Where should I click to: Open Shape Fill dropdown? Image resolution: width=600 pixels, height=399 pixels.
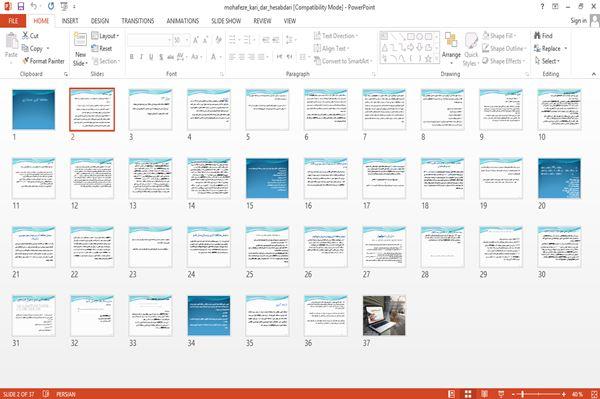tap(499, 36)
